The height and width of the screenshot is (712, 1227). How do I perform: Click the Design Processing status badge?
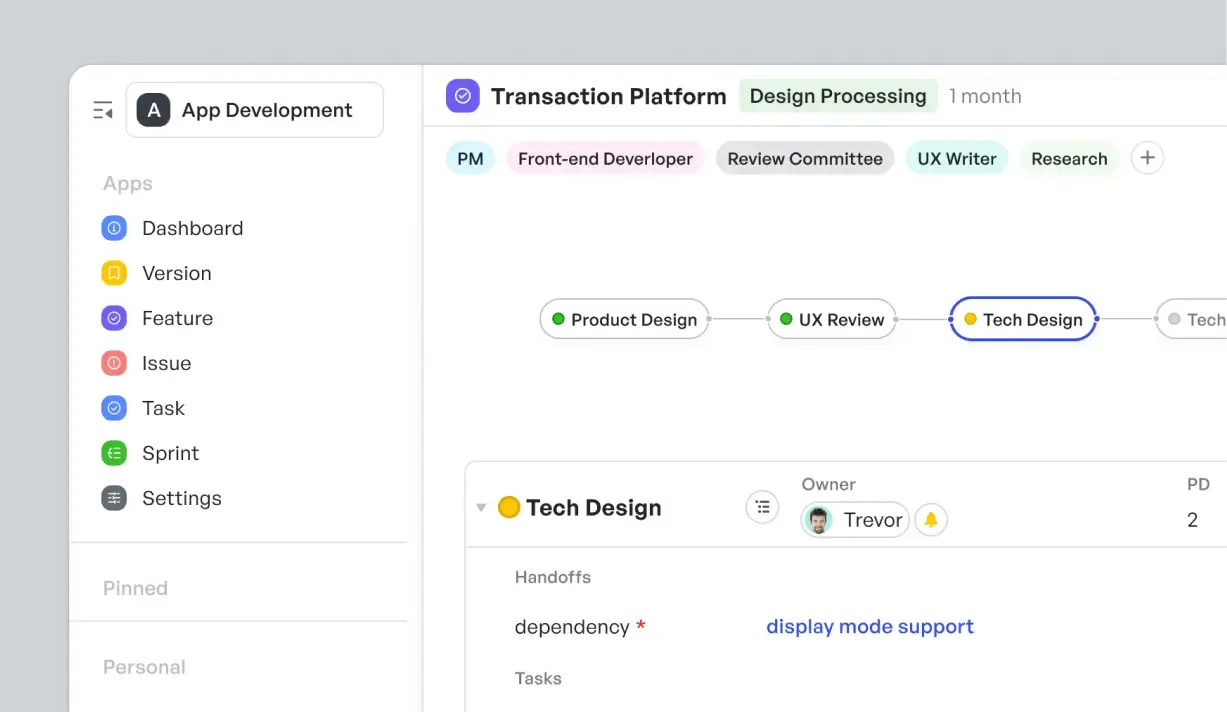(x=838, y=96)
